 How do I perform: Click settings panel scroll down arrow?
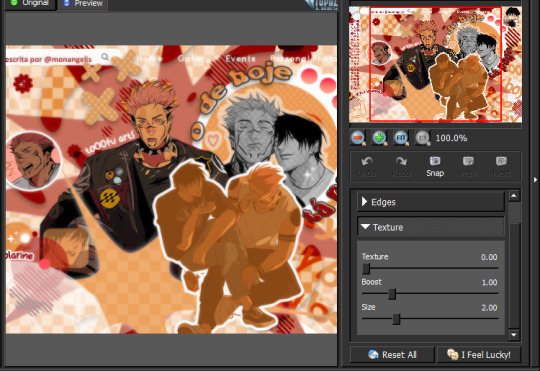click(514, 334)
